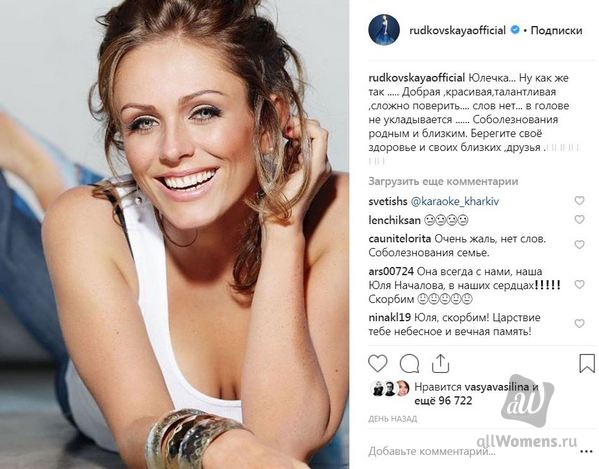Load more comments via Загрузить еще комментарии
Screen dimensions: 599x469
pos(443,181)
